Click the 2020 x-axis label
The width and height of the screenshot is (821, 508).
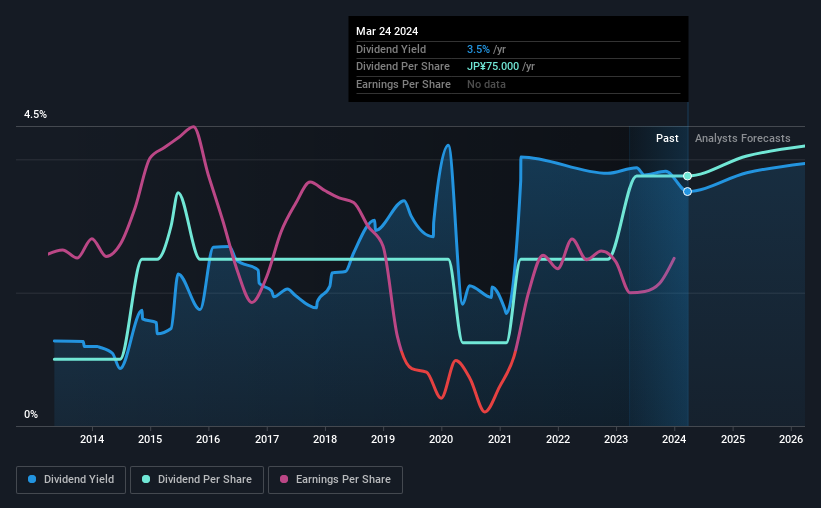(x=441, y=439)
